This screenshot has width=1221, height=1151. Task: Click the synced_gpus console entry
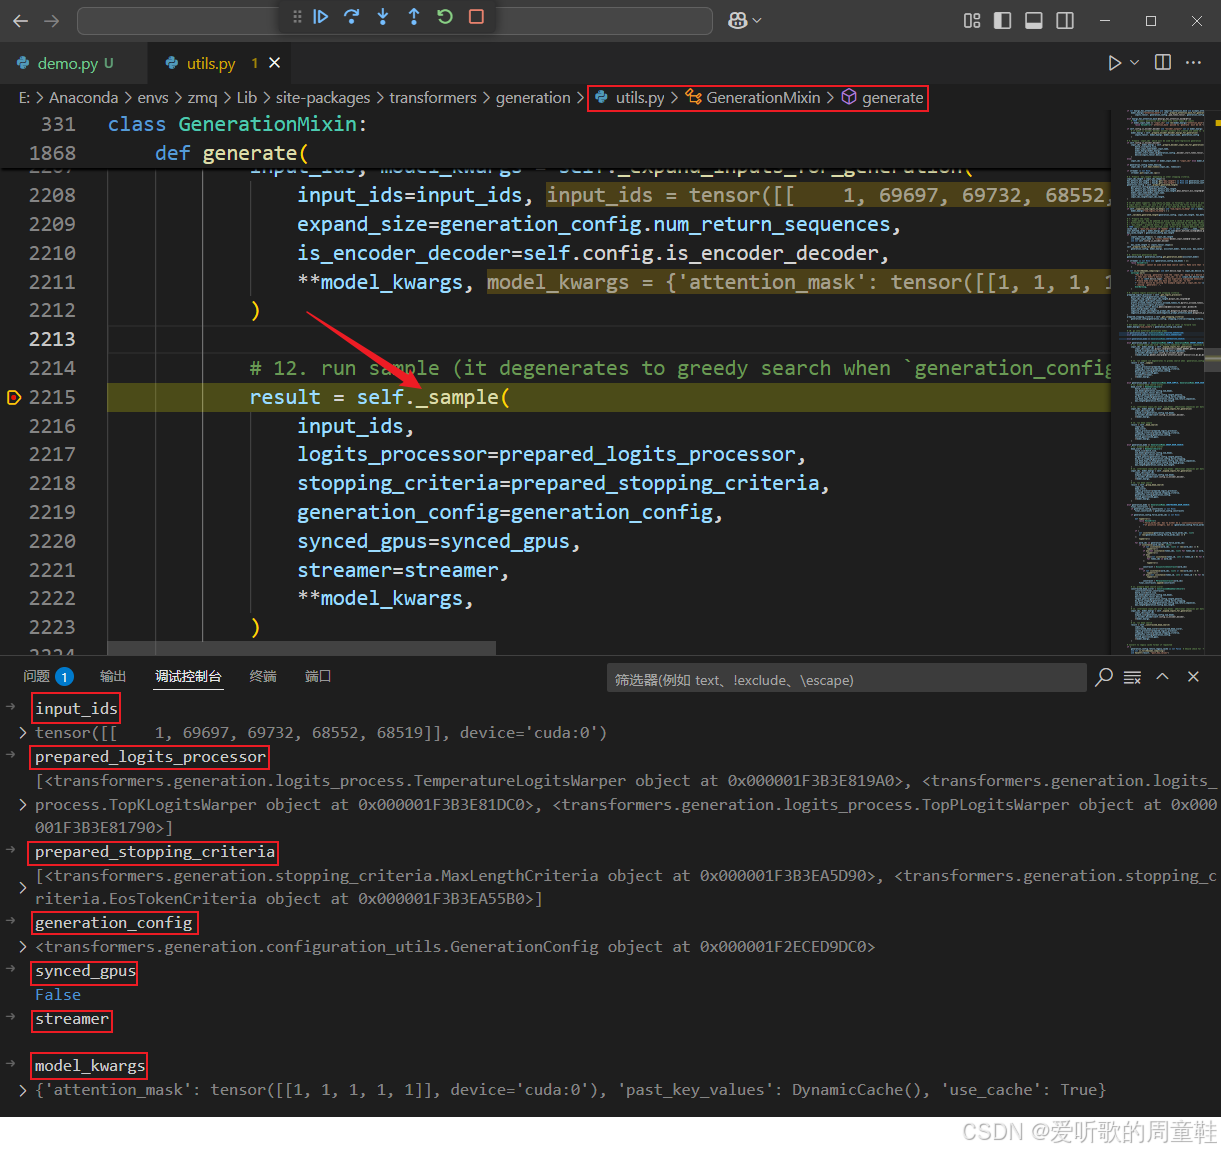pyautogui.click(x=85, y=971)
